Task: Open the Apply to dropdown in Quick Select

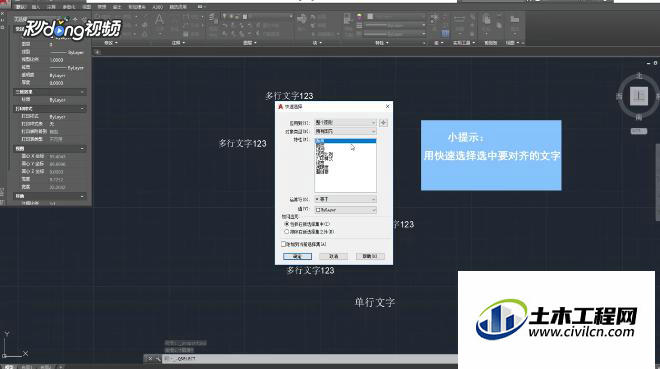Action: coord(345,122)
